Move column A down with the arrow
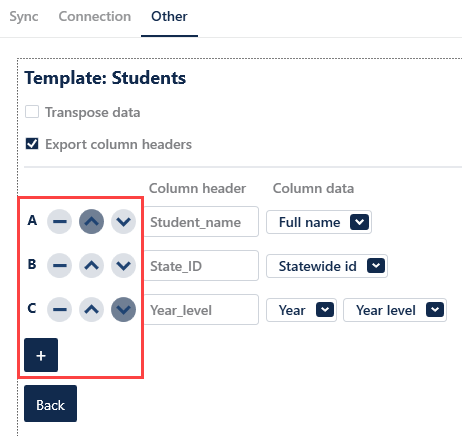 tap(123, 221)
